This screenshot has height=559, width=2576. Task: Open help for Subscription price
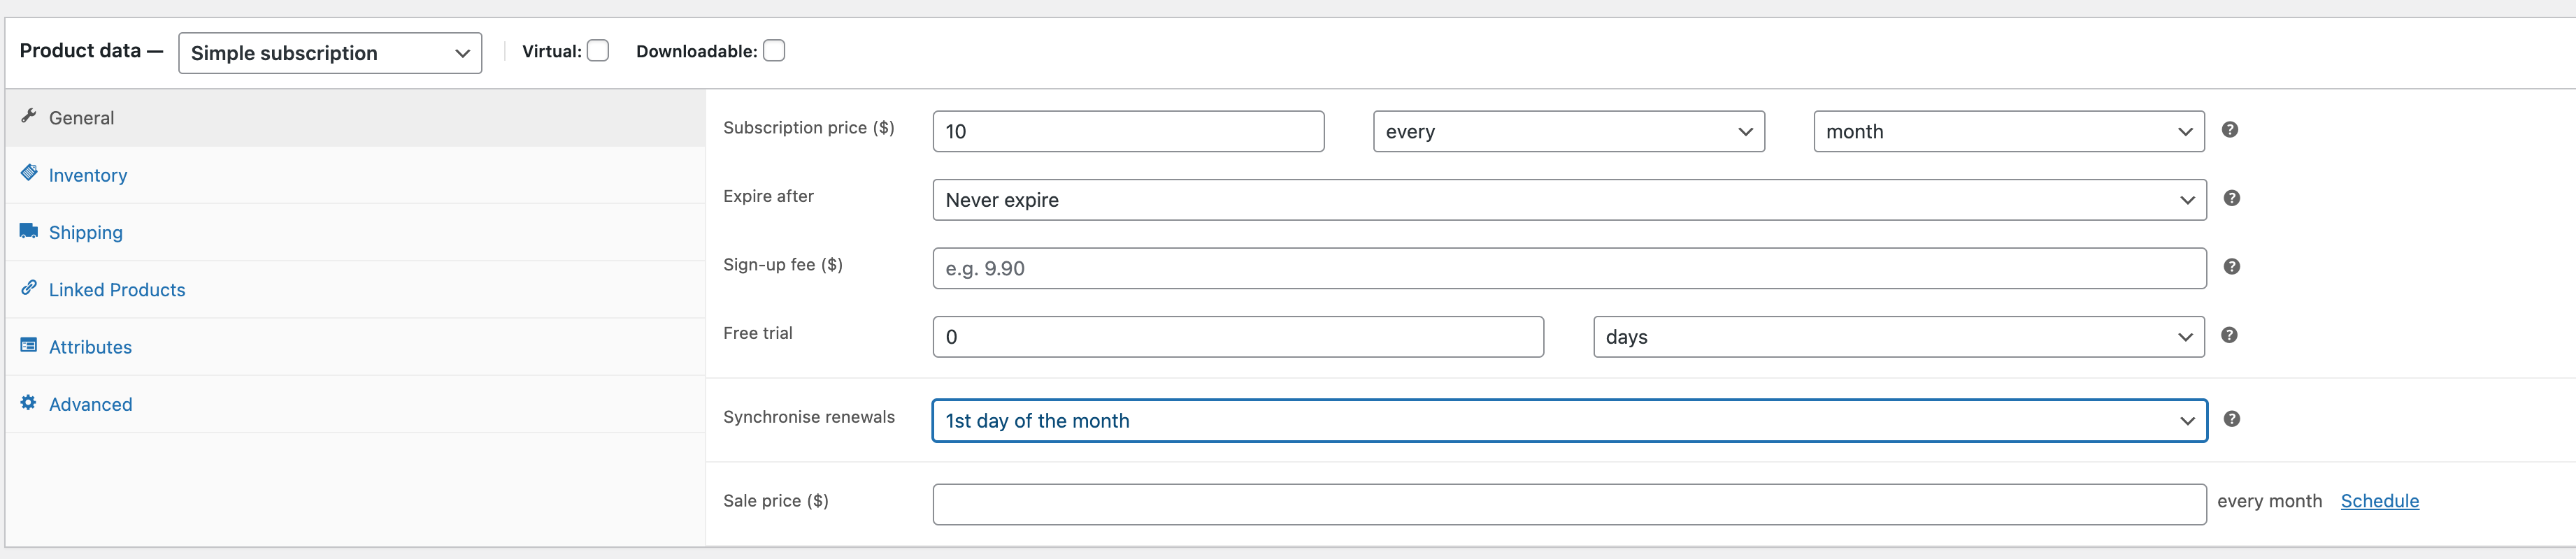click(x=2230, y=129)
